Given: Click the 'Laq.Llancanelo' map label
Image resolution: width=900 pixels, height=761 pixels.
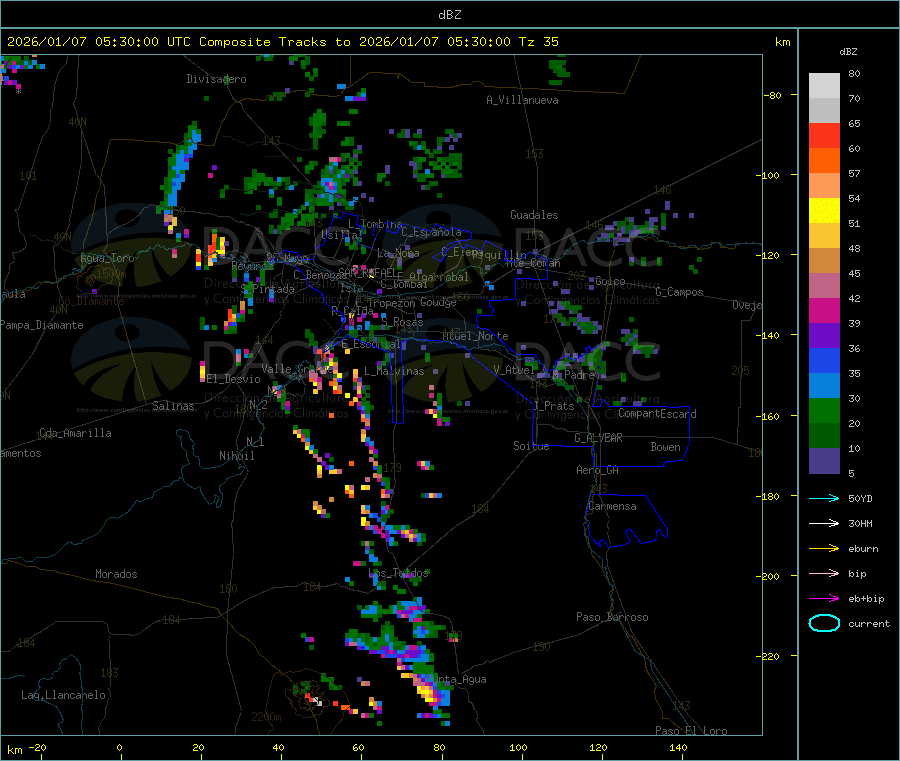Looking at the screenshot, I should (x=63, y=695).
